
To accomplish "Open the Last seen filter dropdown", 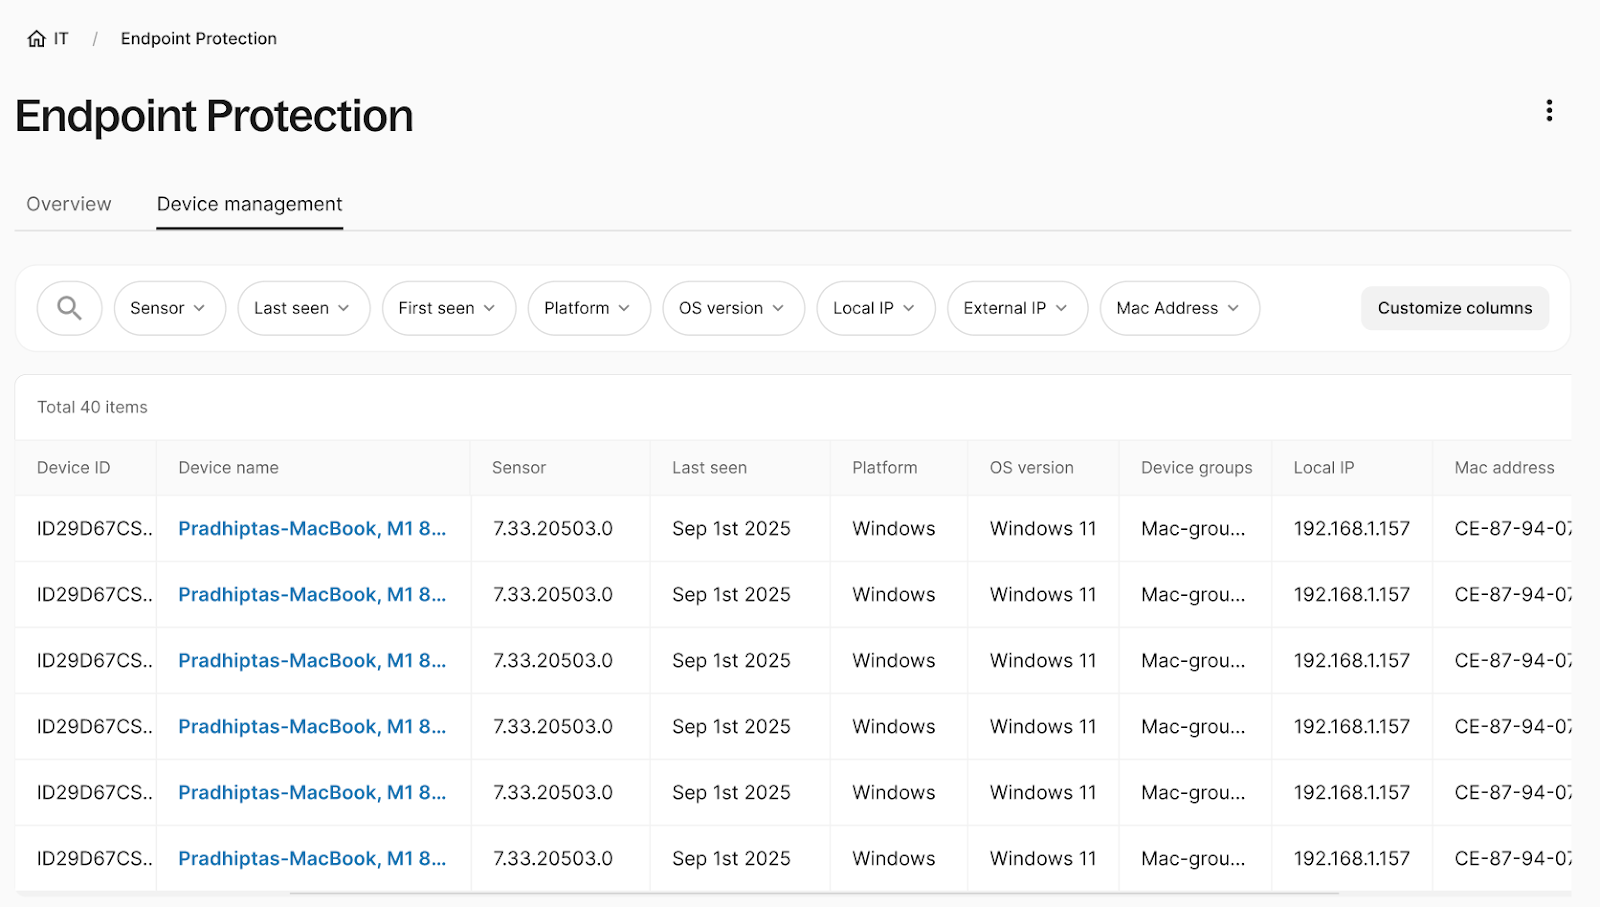I will coord(303,308).
